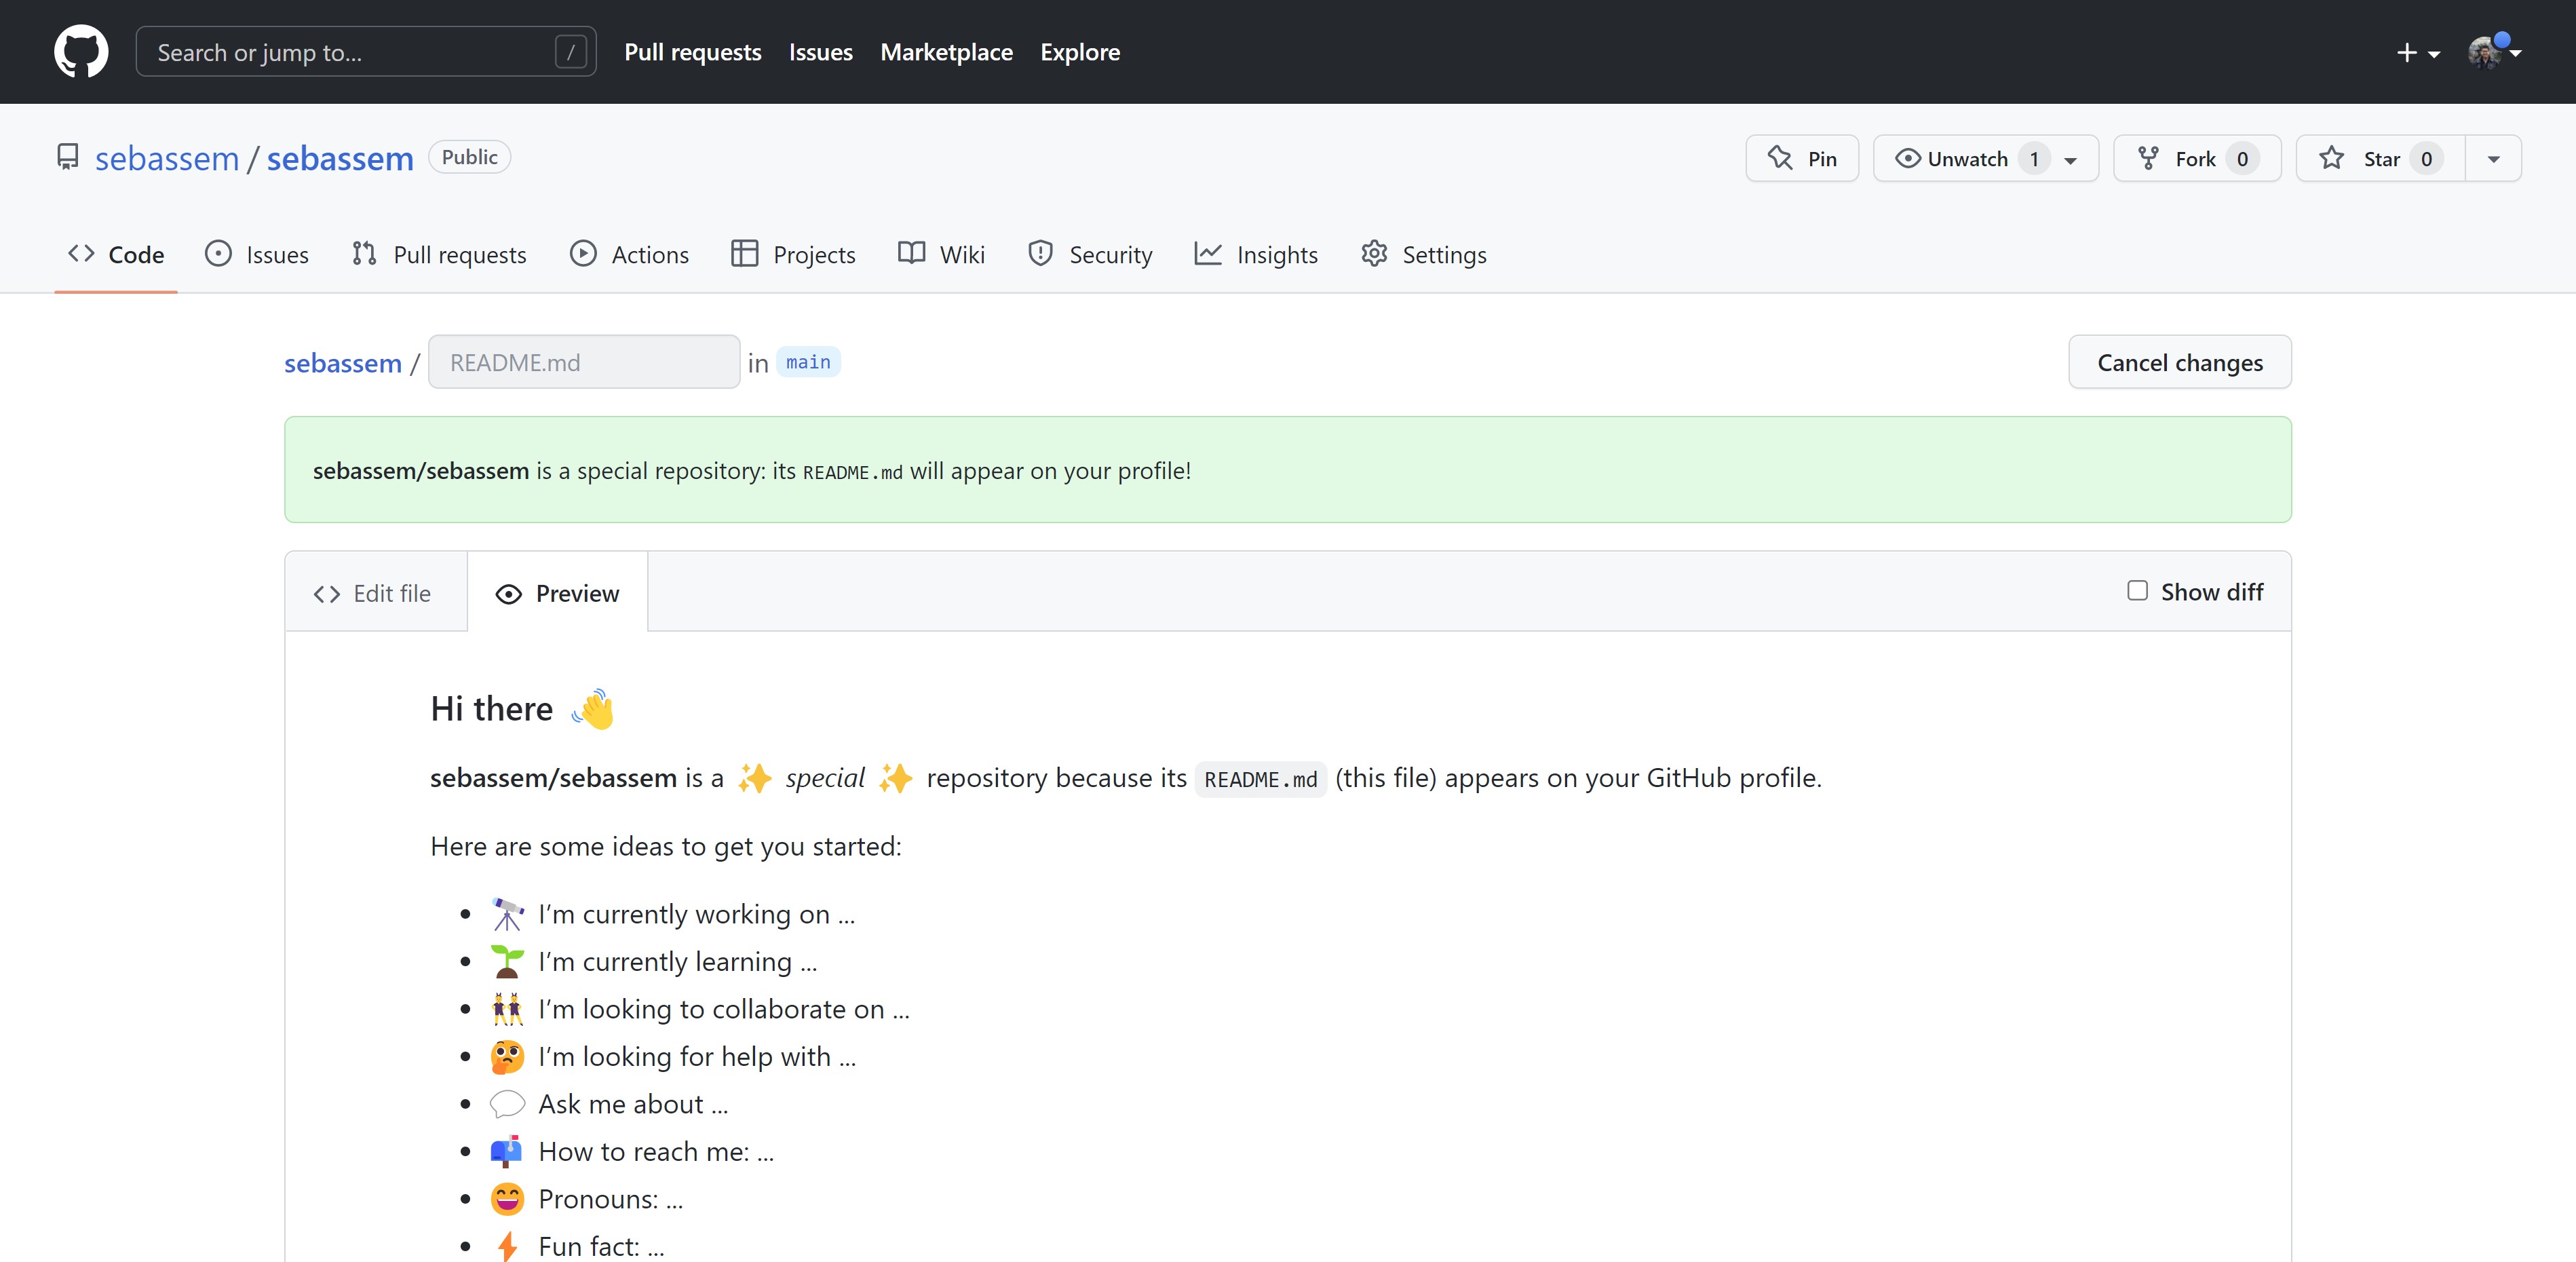The image size is (2576, 1262).
Task: Click the repository icon beside sebassem
Action: pos(67,158)
